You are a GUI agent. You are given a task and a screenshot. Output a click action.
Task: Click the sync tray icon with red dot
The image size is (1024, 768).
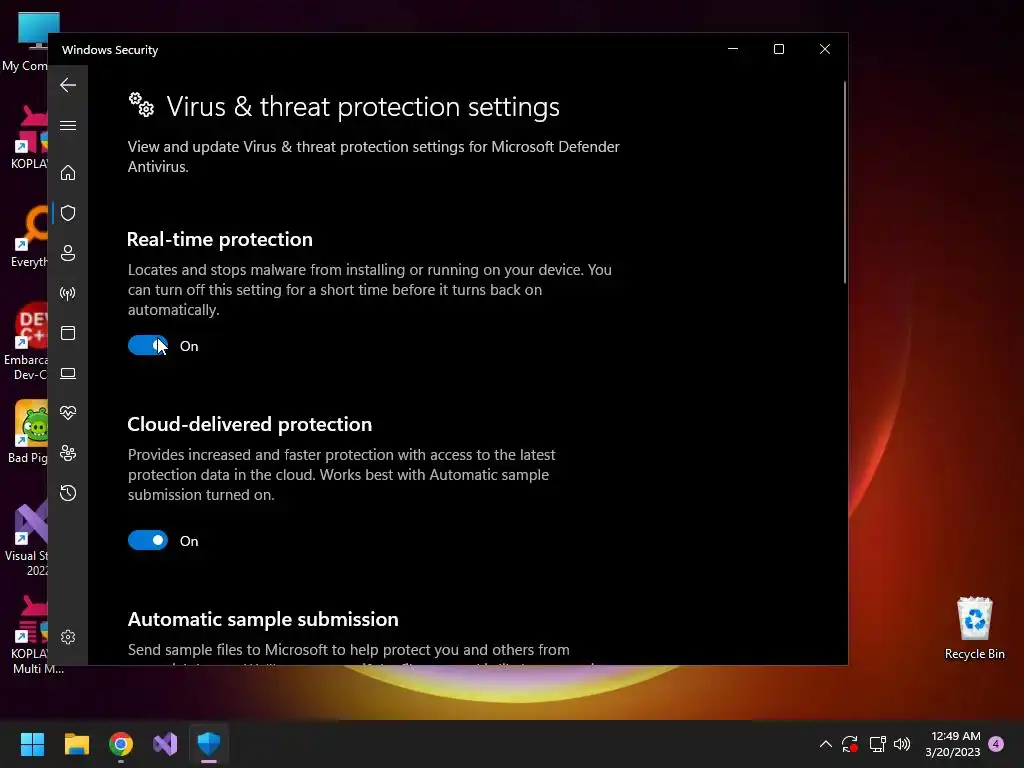[850, 744]
